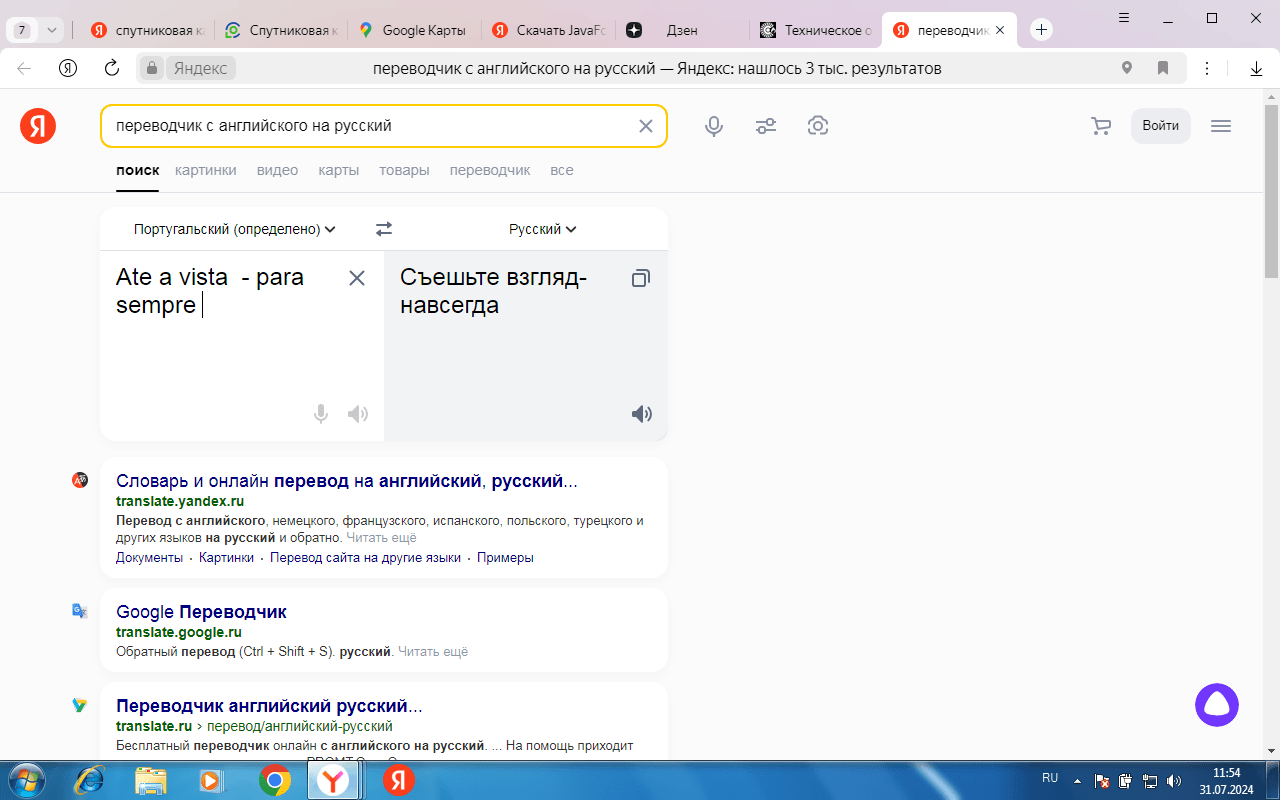1280x800 pixels.
Task: Switch to the спутниковая ка browser tab
Action: tap(147, 30)
